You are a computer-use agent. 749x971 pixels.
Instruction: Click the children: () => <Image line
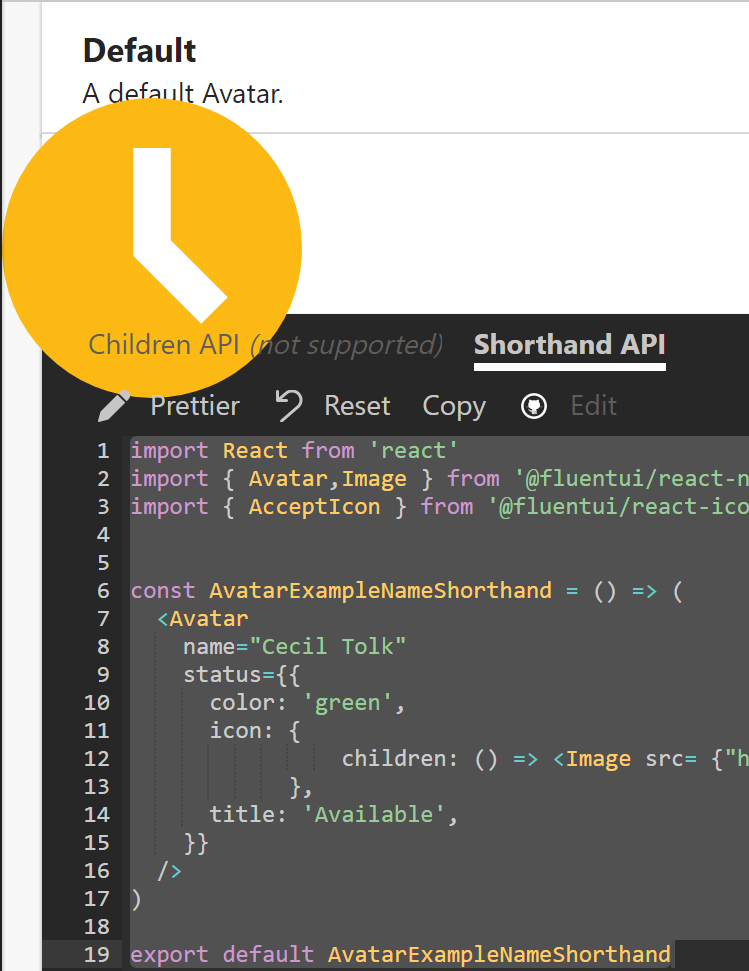(545, 759)
